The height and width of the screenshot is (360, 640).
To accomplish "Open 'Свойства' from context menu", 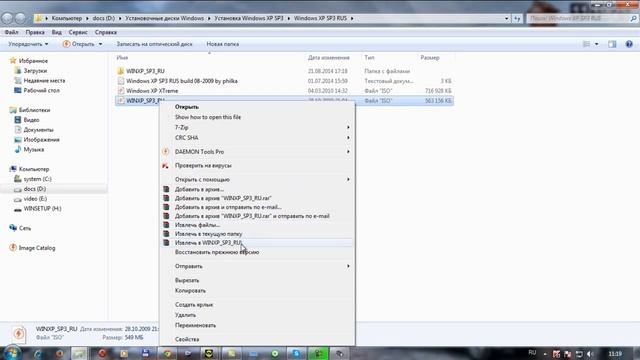I will pos(257,339).
